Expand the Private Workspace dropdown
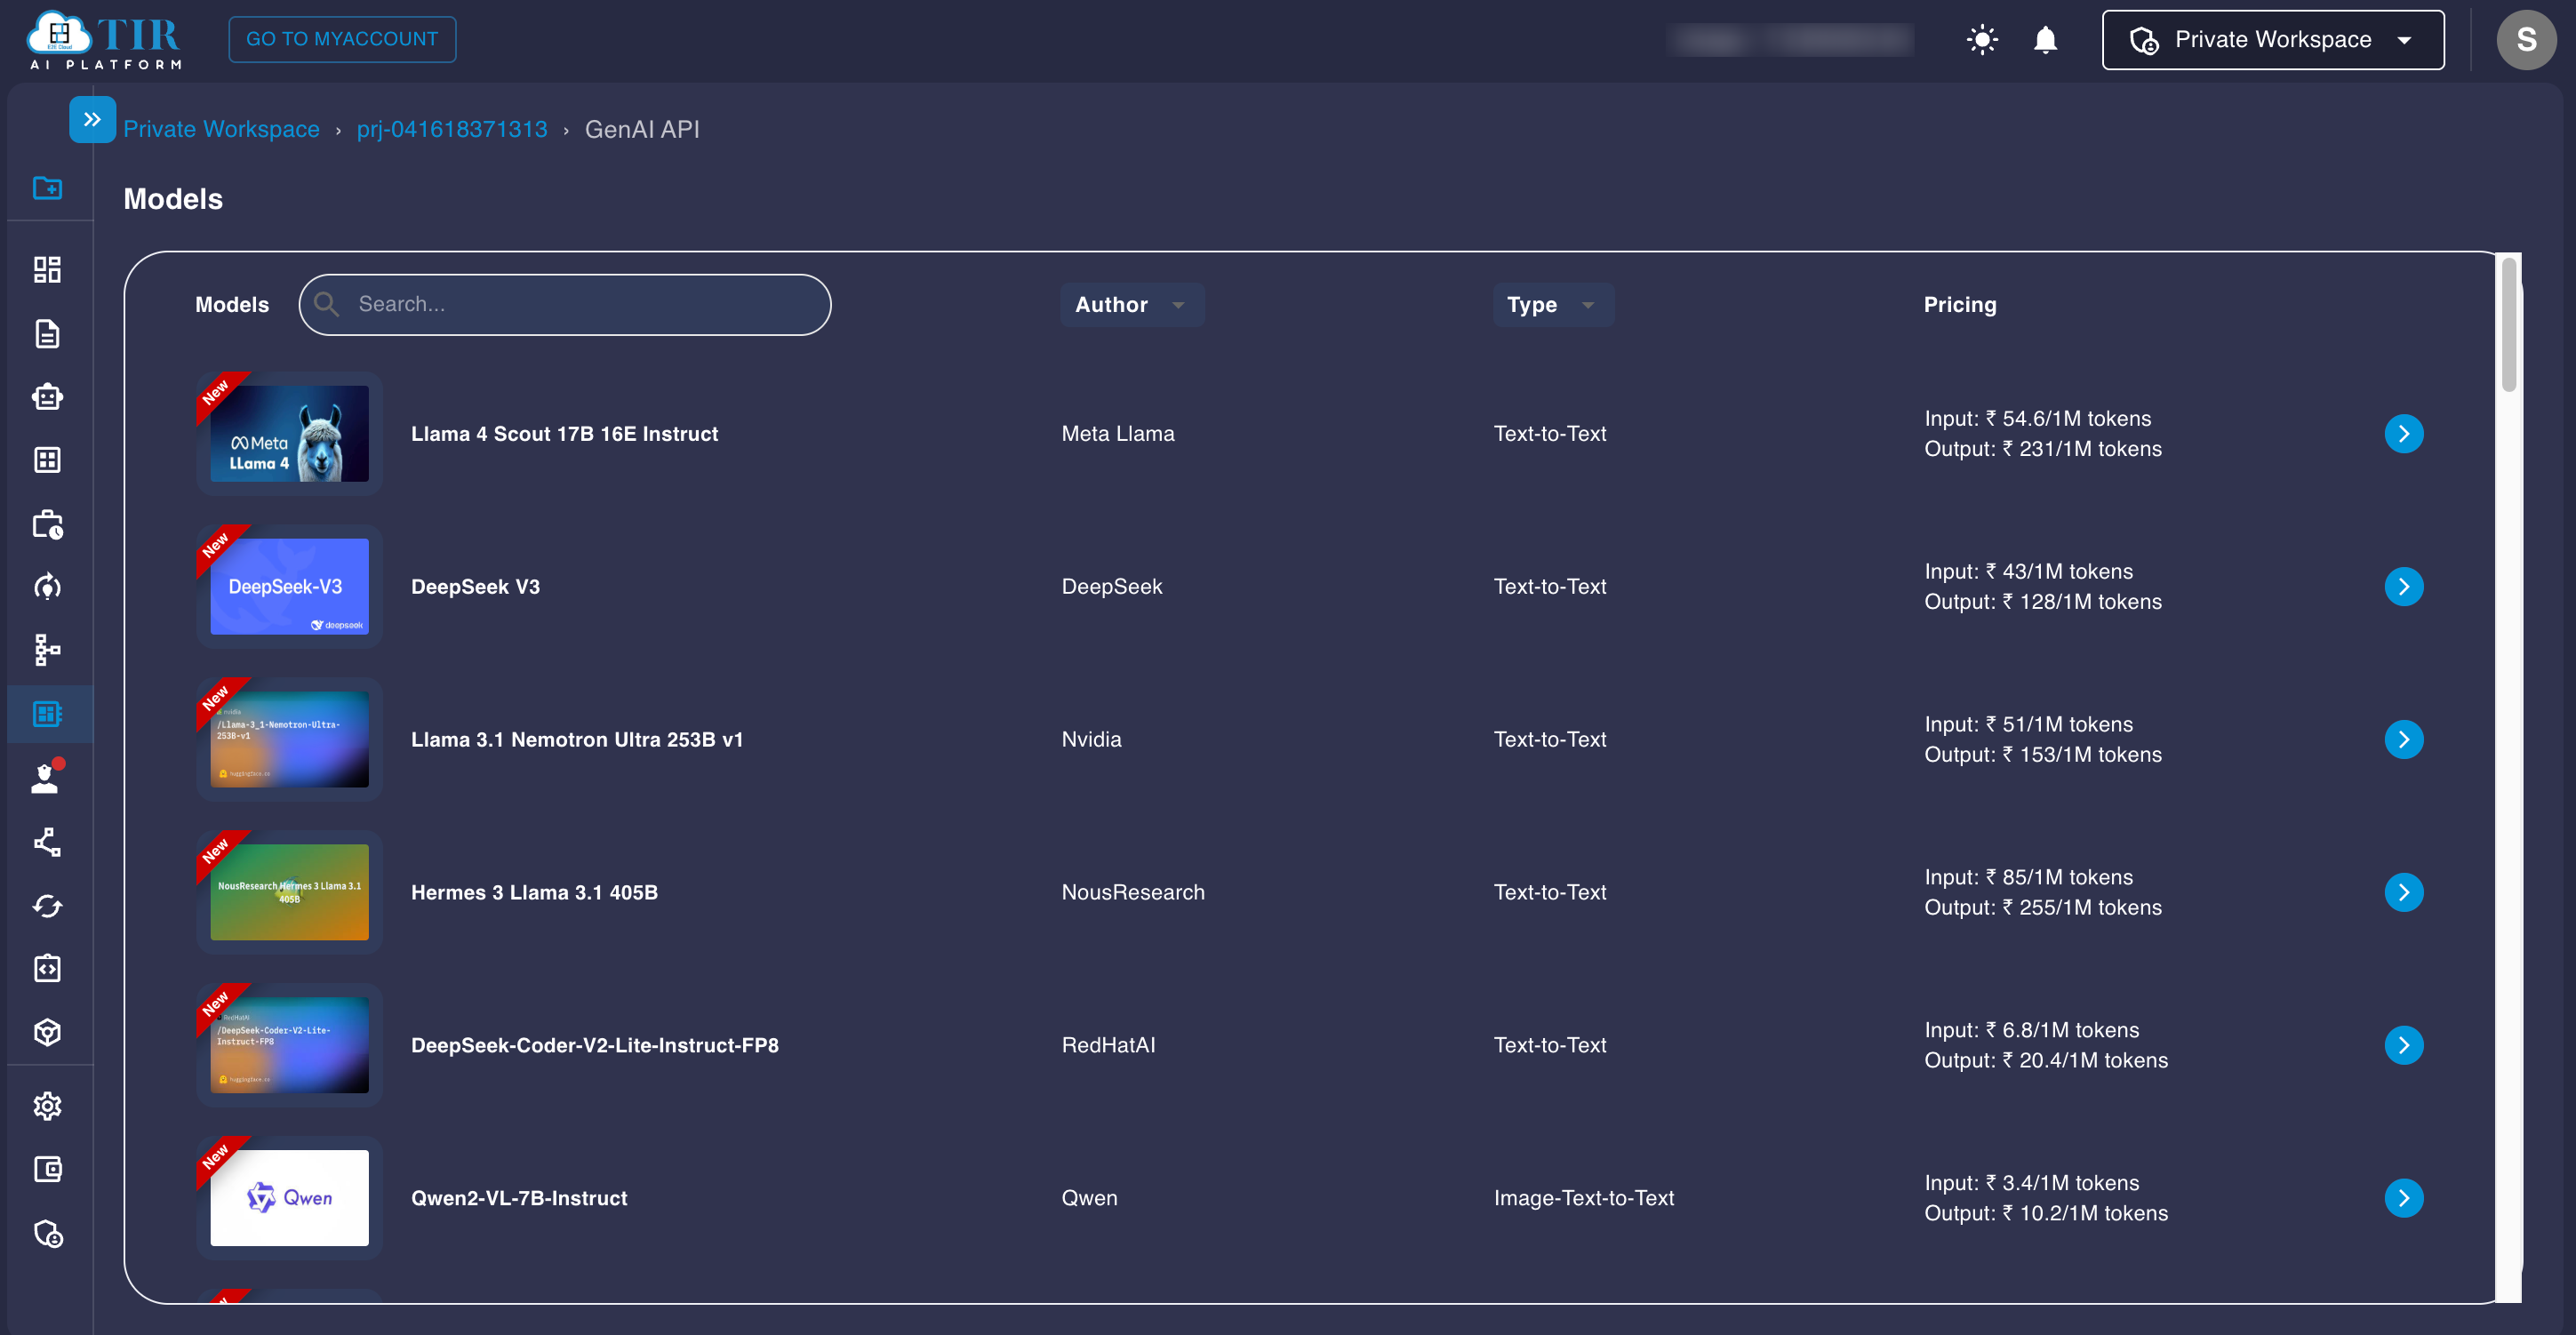Screen dimensions: 2576x1335 tap(2272, 40)
